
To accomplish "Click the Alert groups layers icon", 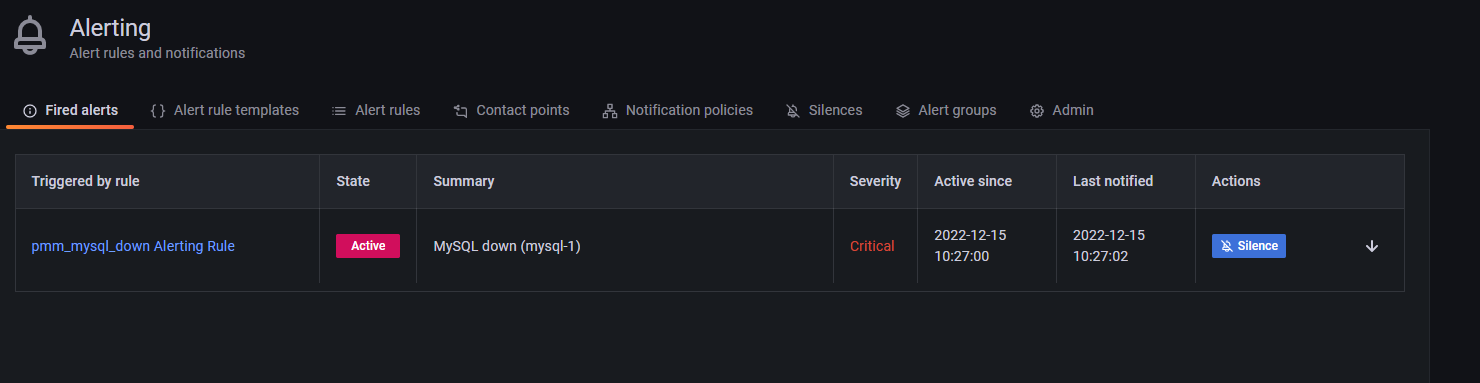I will pyautogui.click(x=903, y=111).
